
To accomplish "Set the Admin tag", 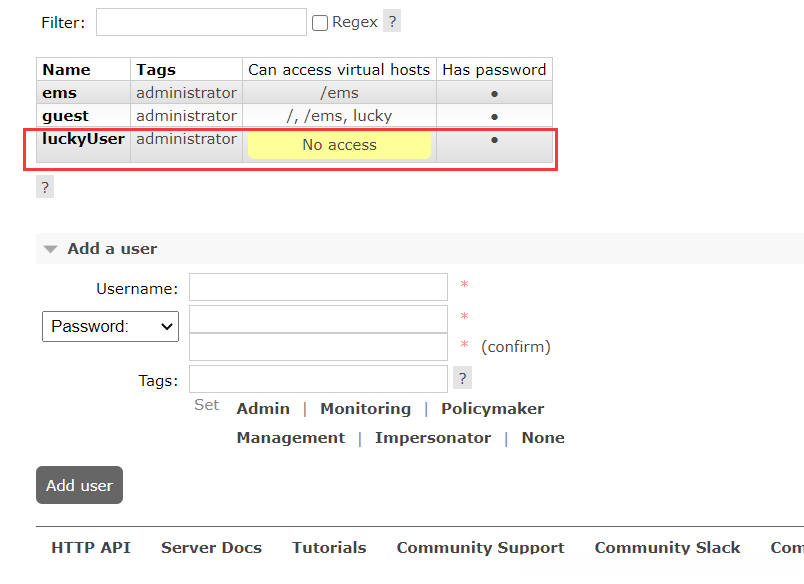I will pos(263,409).
